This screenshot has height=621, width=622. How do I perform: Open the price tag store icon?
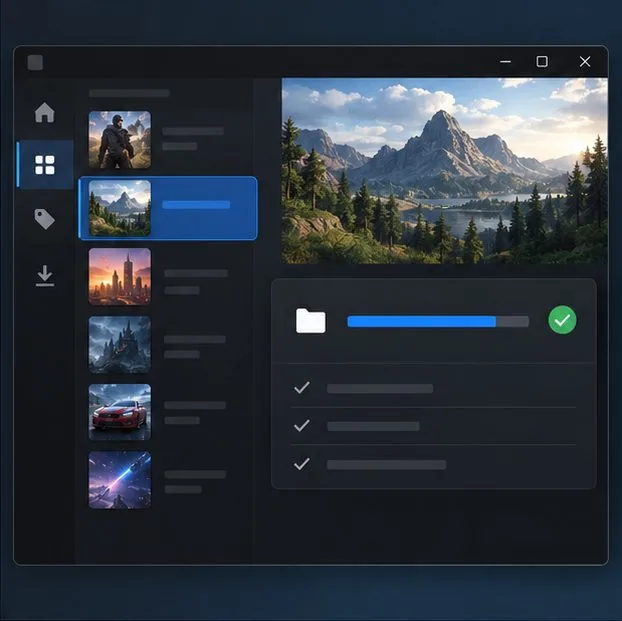point(44,219)
